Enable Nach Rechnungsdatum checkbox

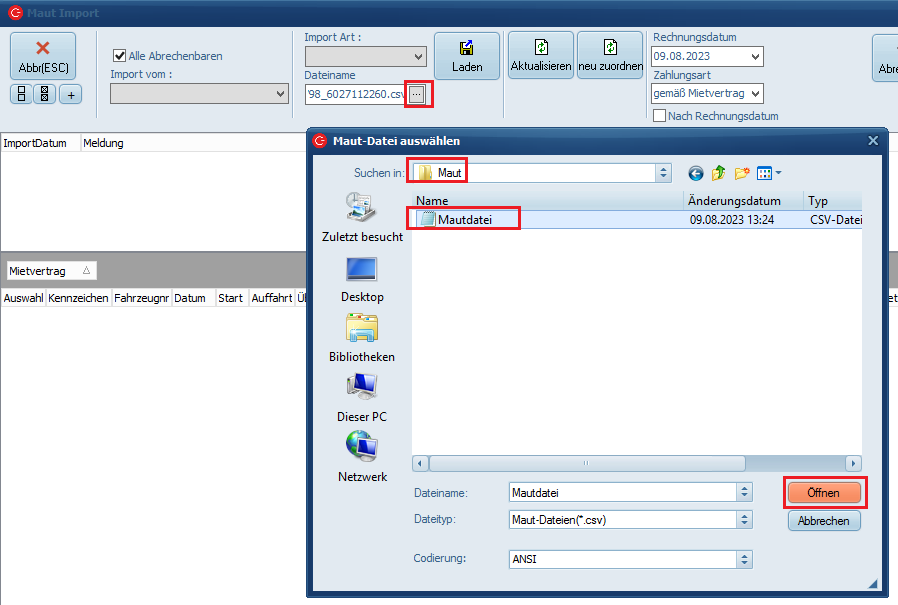[x=660, y=116]
